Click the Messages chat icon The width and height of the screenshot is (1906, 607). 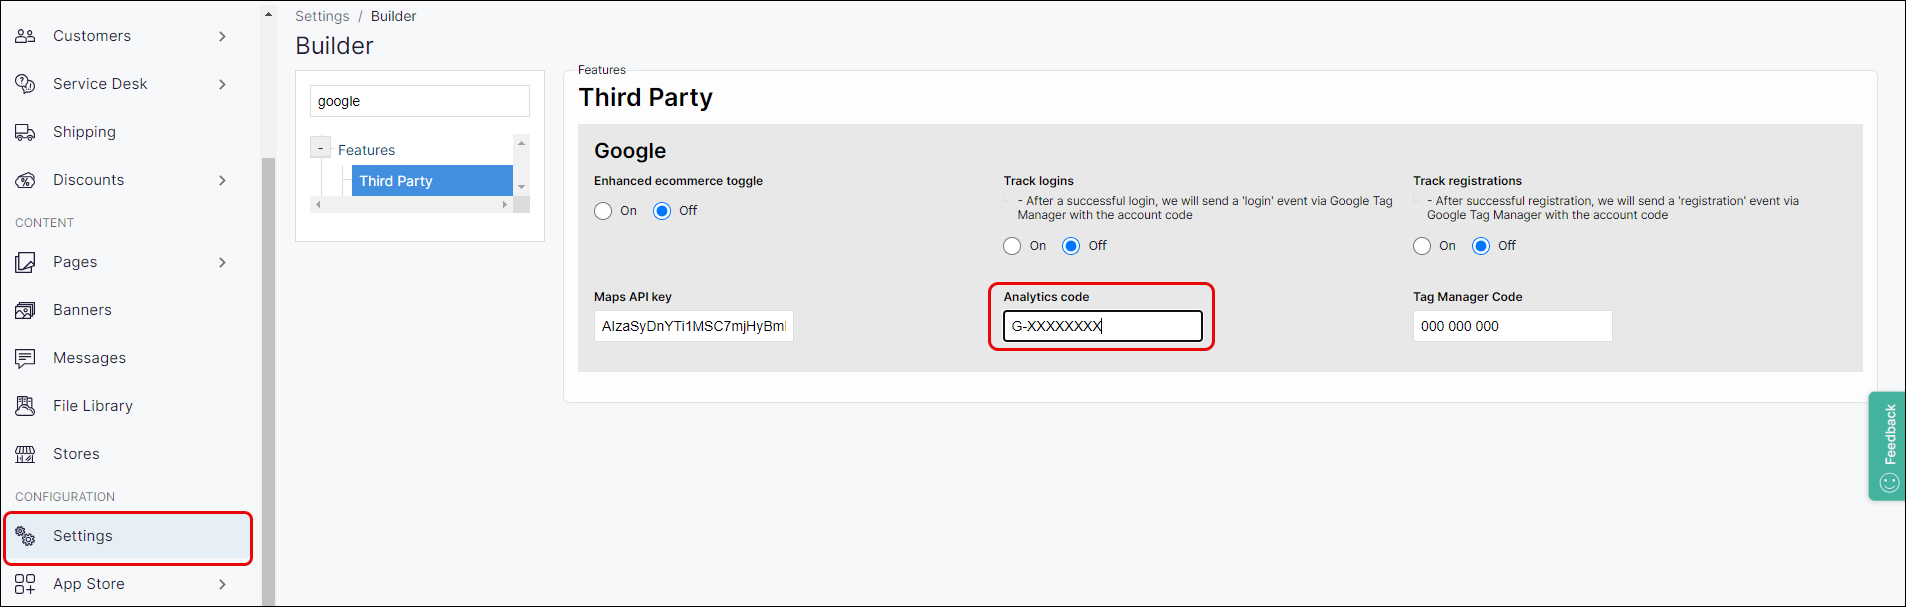(25, 358)
